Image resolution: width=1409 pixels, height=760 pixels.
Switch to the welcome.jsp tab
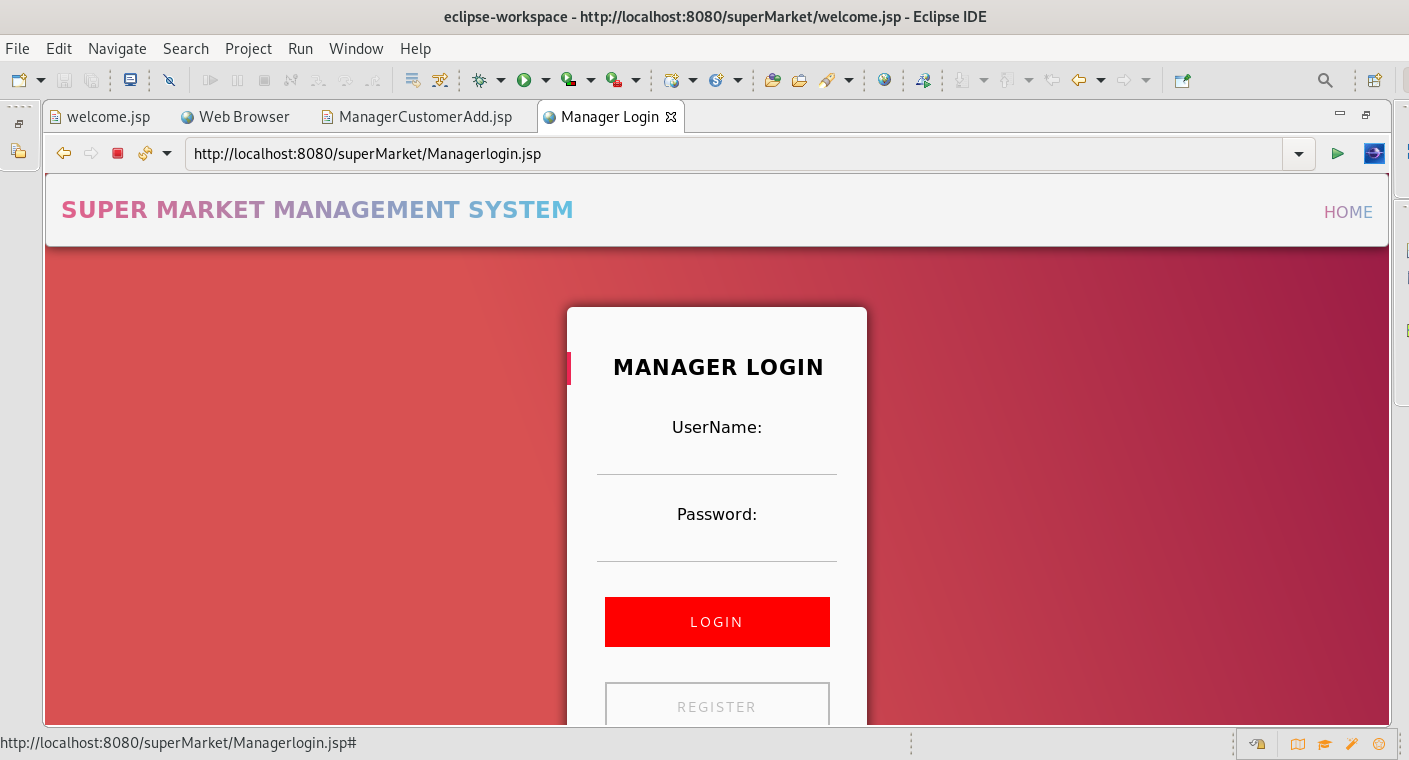(x=100, y=116)
